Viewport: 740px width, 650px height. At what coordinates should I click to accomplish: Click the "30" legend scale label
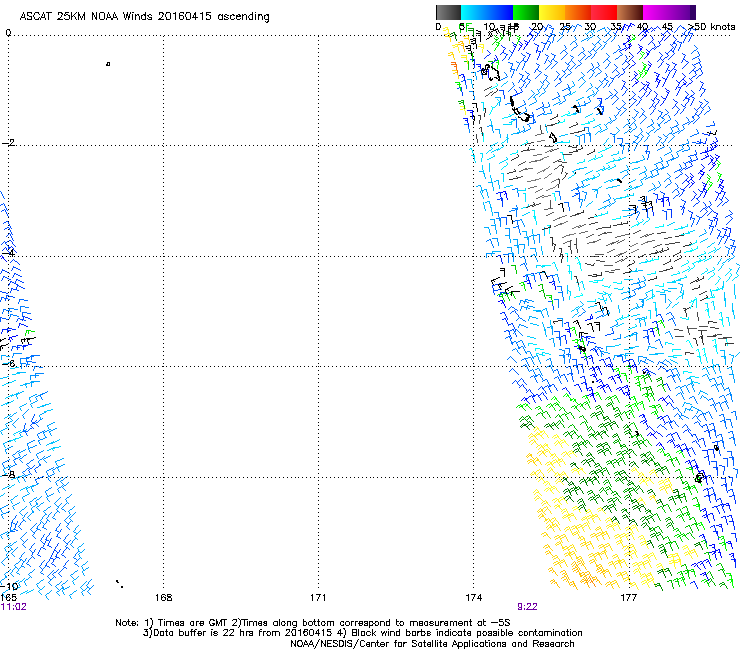point(590,26)
